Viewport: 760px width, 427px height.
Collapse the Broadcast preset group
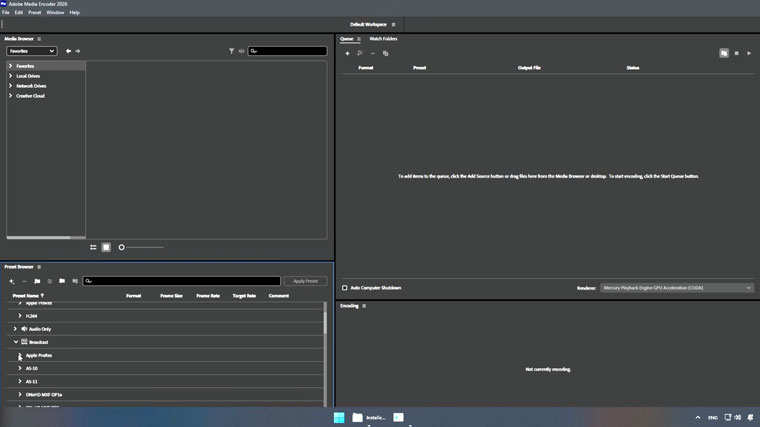point(16,342)
